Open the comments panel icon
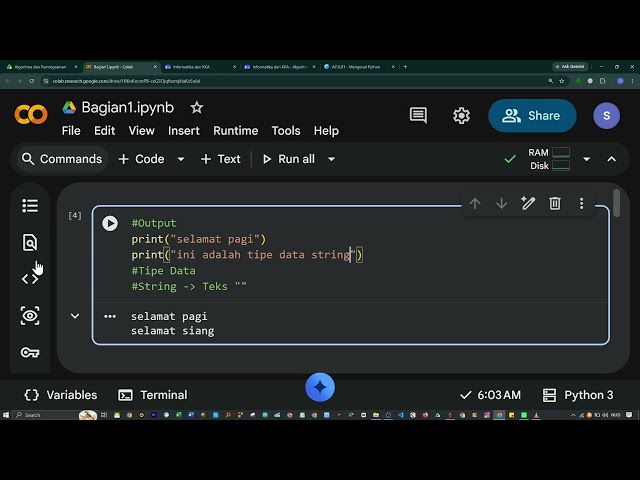Image resolution: width=640 pixels, height=480 pixels. point(418,116)
